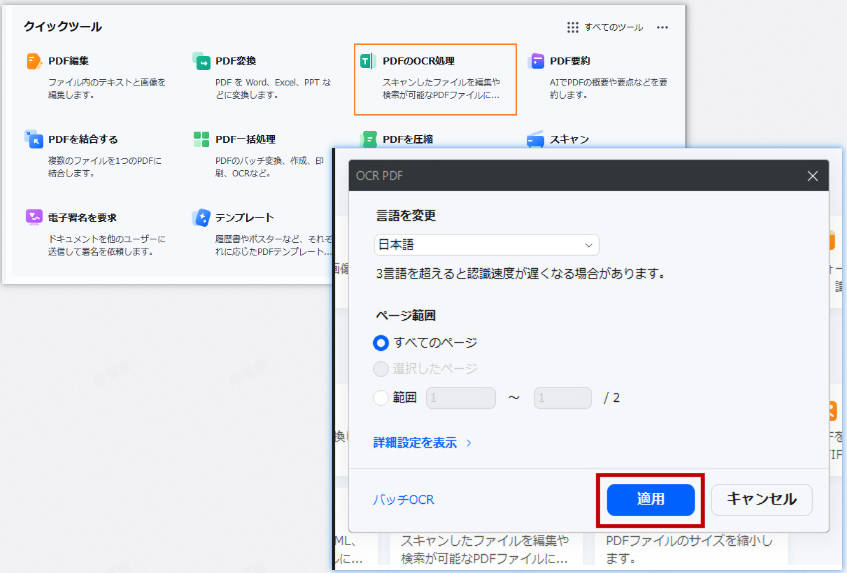Click the PDF編集 title text

click(69, 61)
